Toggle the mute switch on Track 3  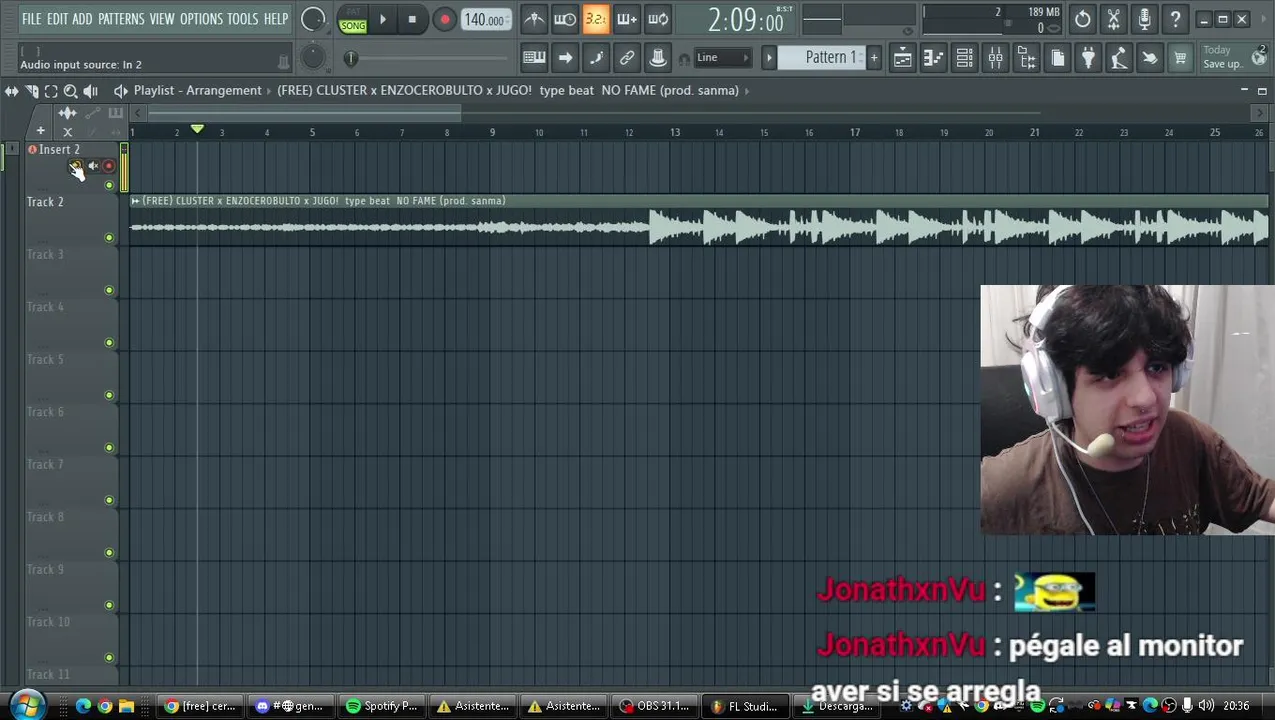[109, 290]
